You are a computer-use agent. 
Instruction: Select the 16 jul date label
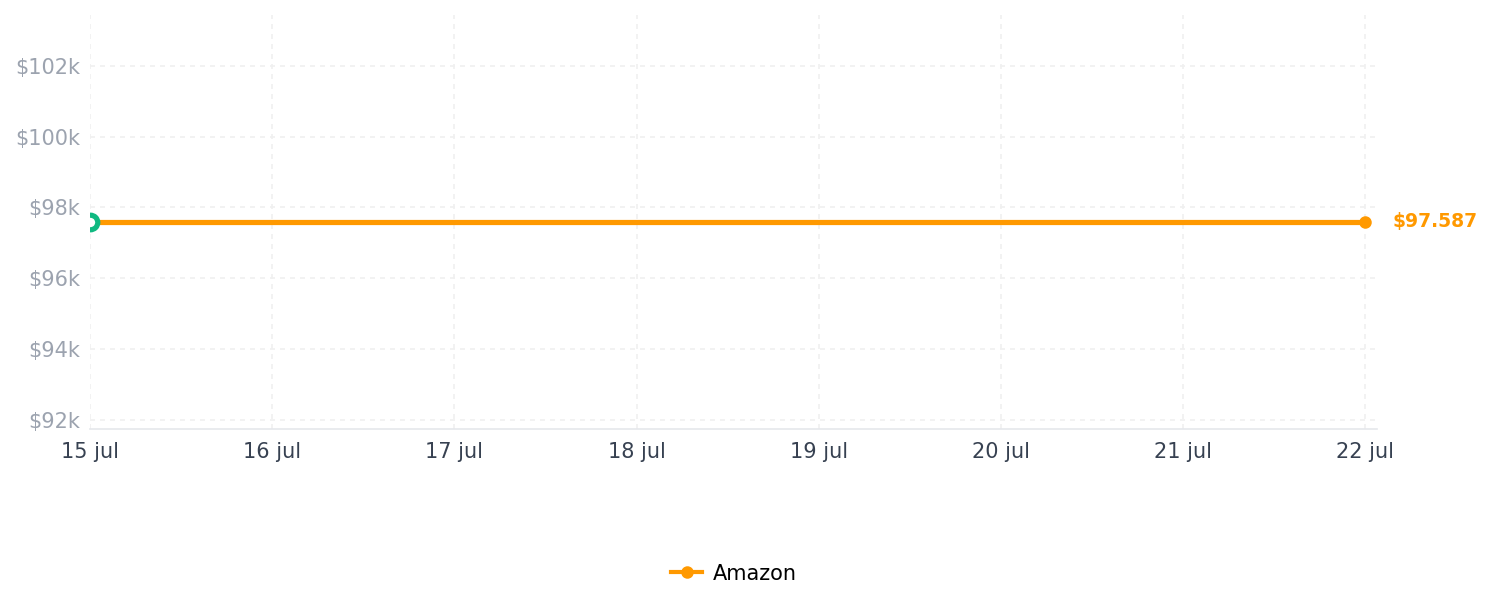tap(272, 451)
